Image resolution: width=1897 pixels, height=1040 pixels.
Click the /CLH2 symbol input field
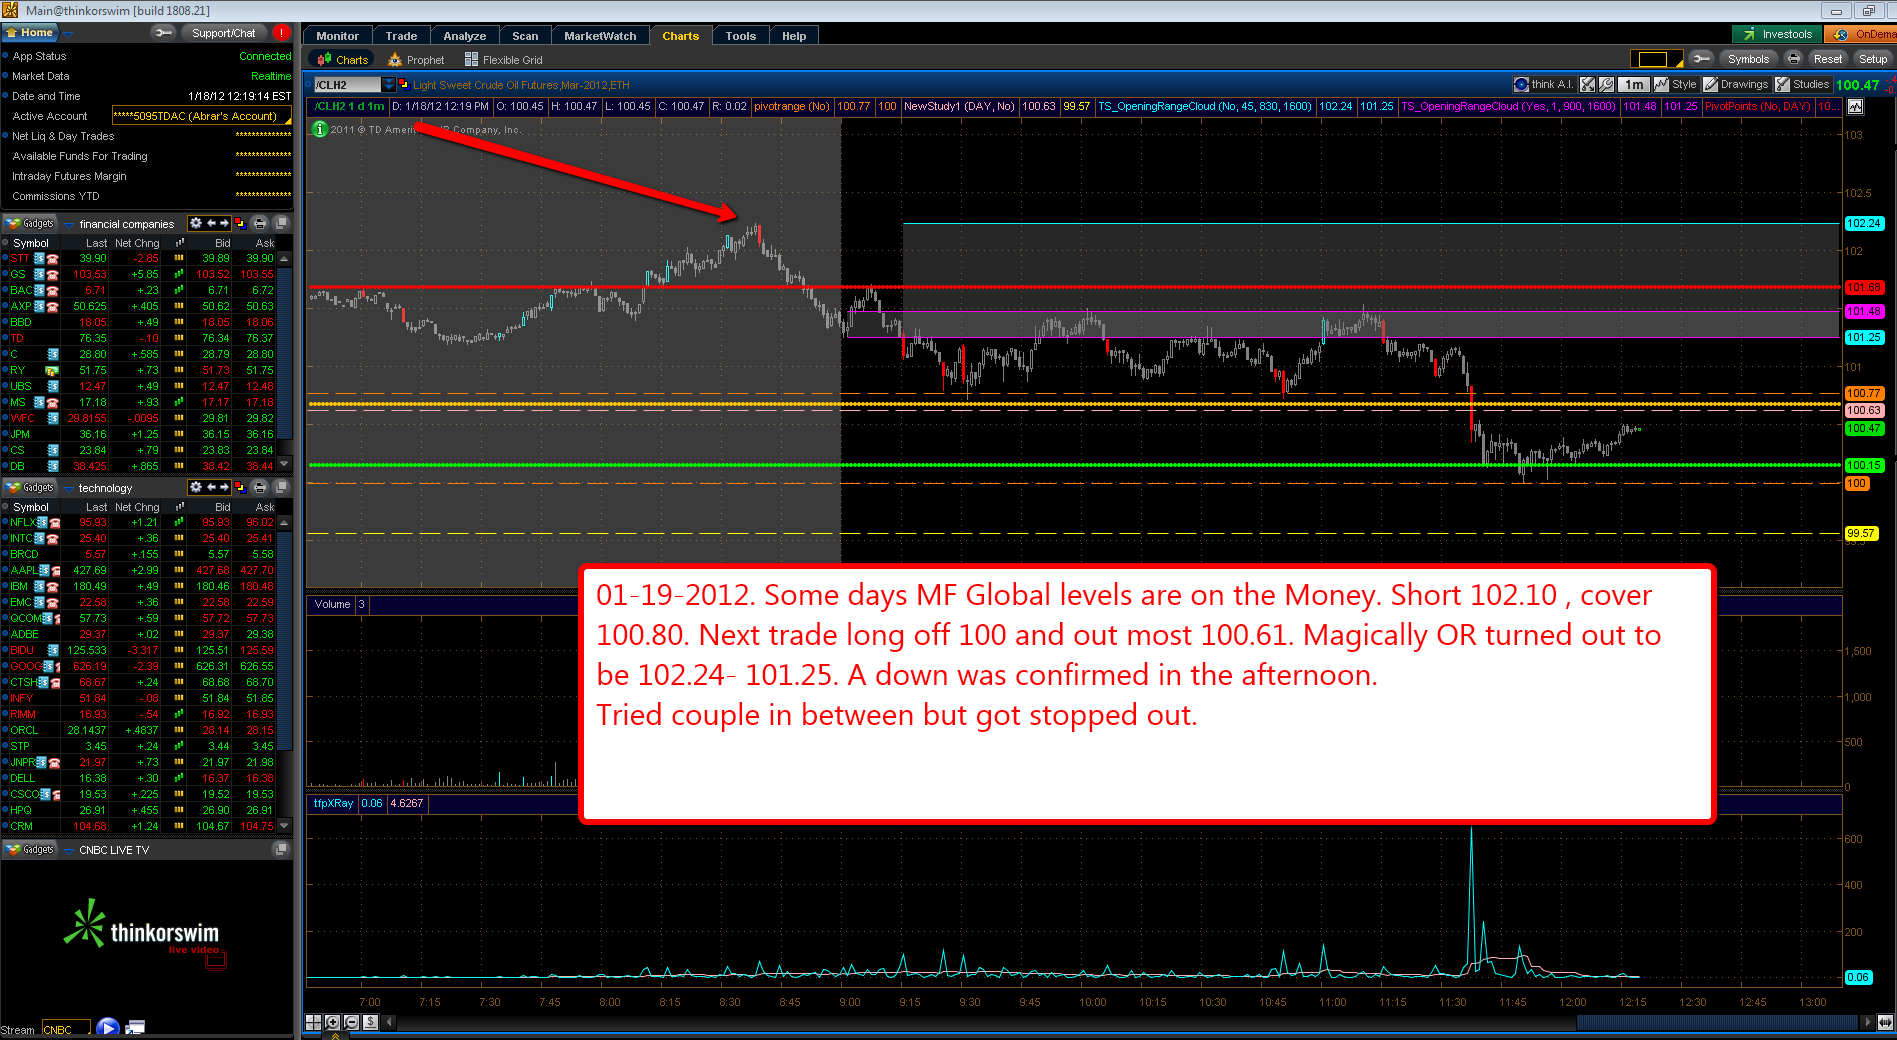click(x=347, y=85)
